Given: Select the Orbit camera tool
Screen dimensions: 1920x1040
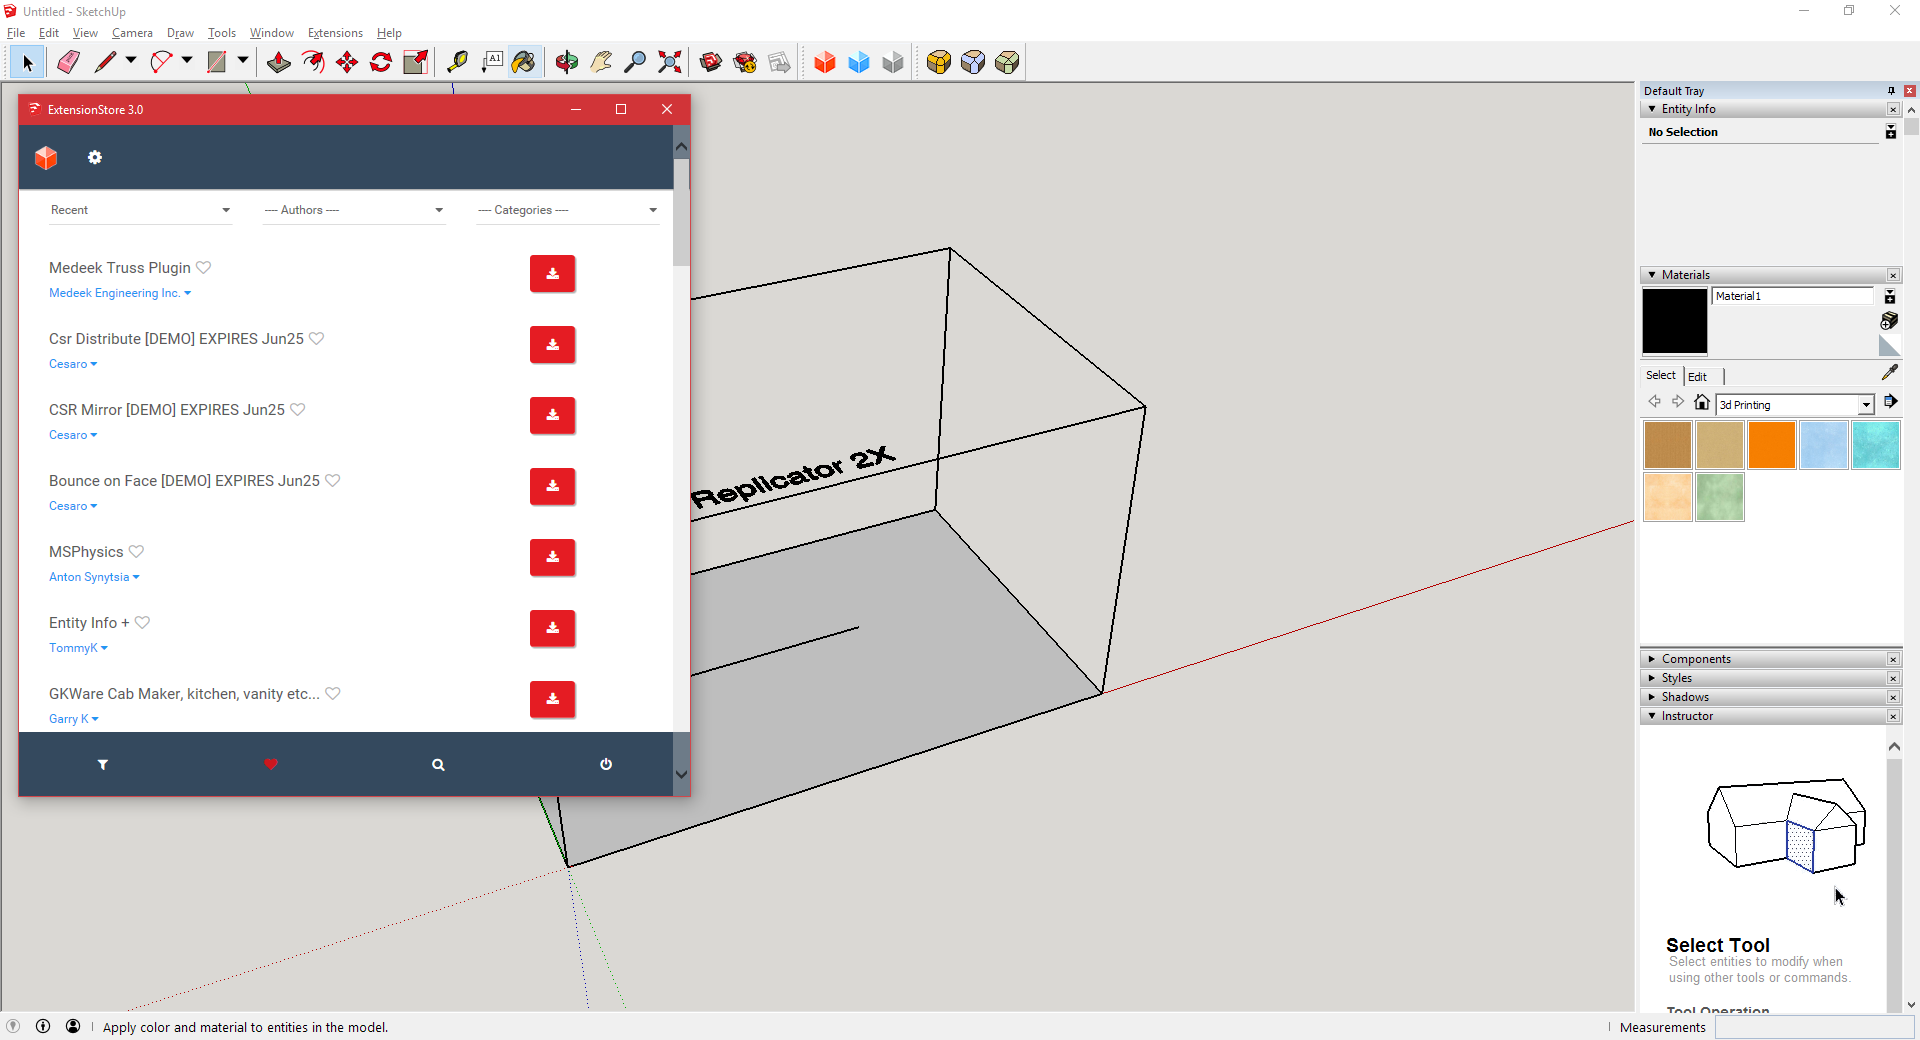Looking at the screenshot, I should point(567,63).
